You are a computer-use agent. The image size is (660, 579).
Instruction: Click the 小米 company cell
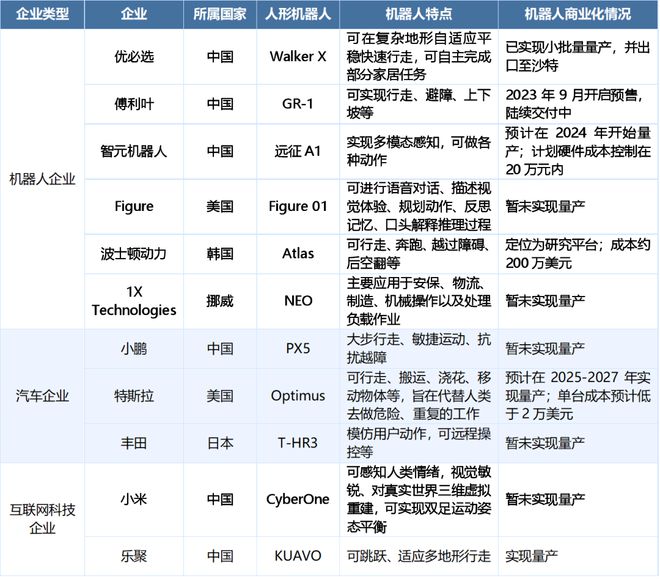pyautogui.click(x=134, y=499)
